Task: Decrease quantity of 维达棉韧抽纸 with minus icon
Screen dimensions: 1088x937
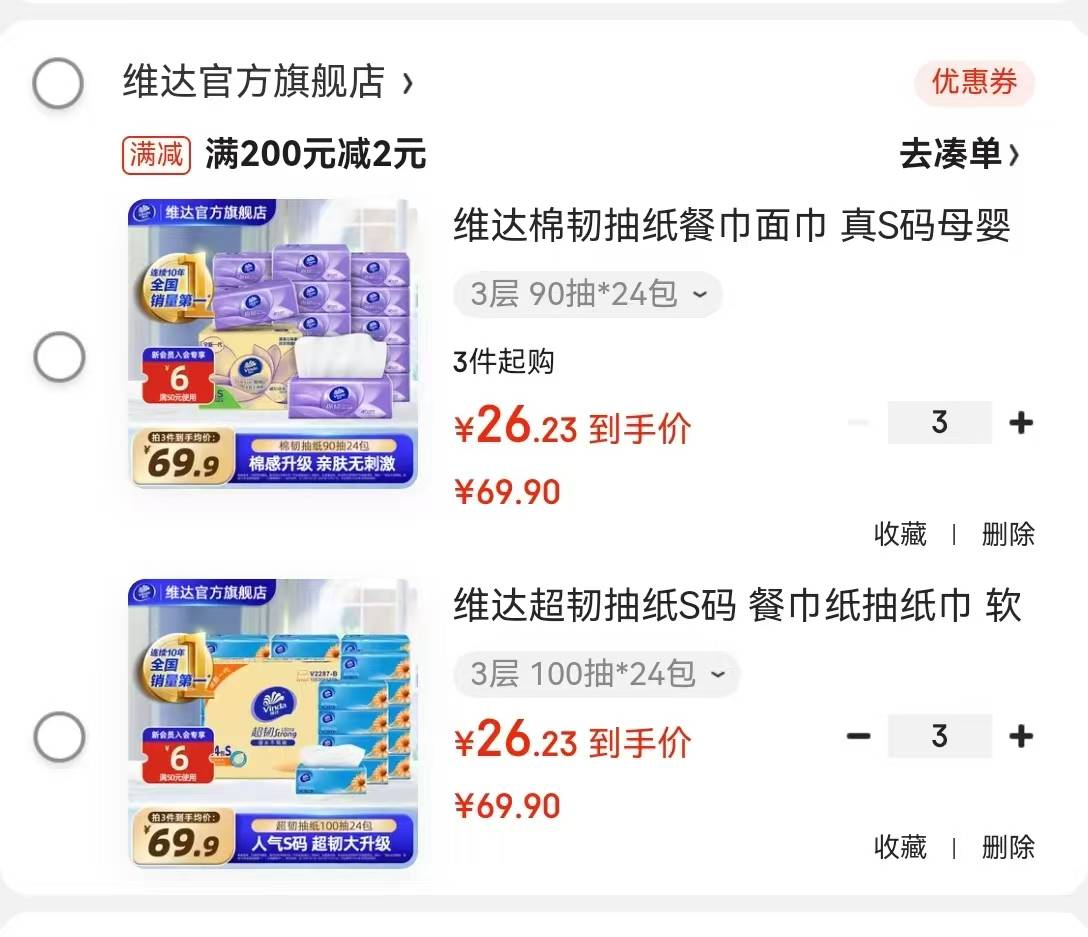Action: pos(858,422)
